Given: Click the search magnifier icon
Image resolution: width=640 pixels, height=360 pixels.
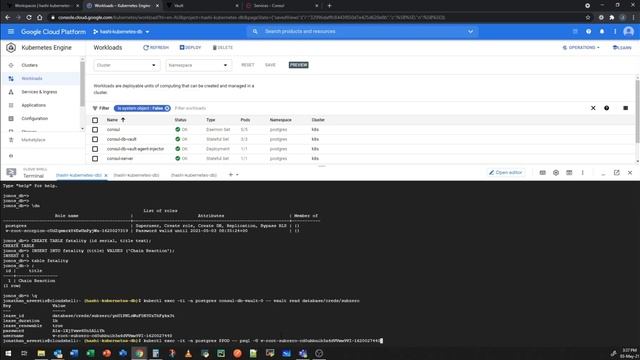Looking at the screenshot, I should click(255, 31).
